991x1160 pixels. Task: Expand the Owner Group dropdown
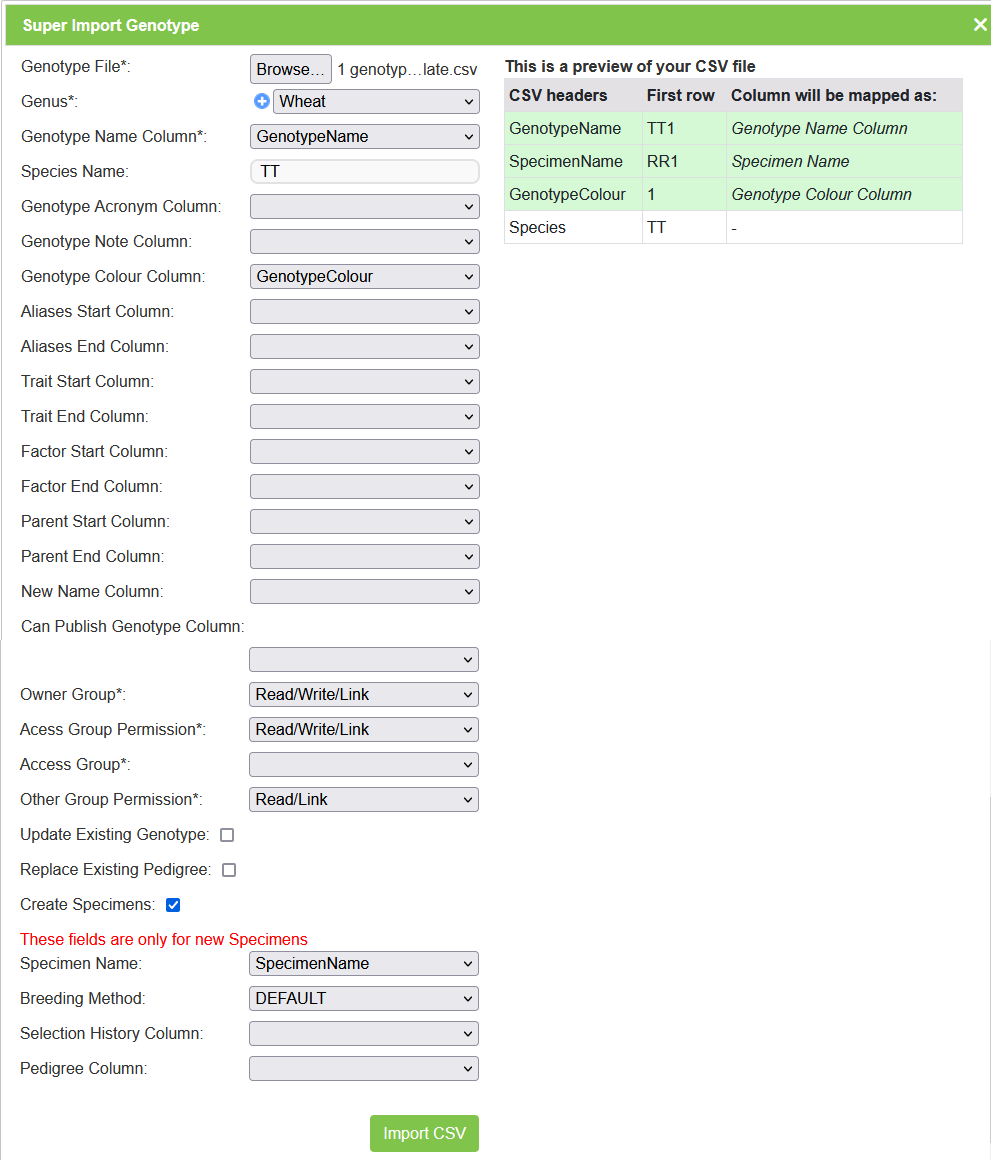coord(363,695)
